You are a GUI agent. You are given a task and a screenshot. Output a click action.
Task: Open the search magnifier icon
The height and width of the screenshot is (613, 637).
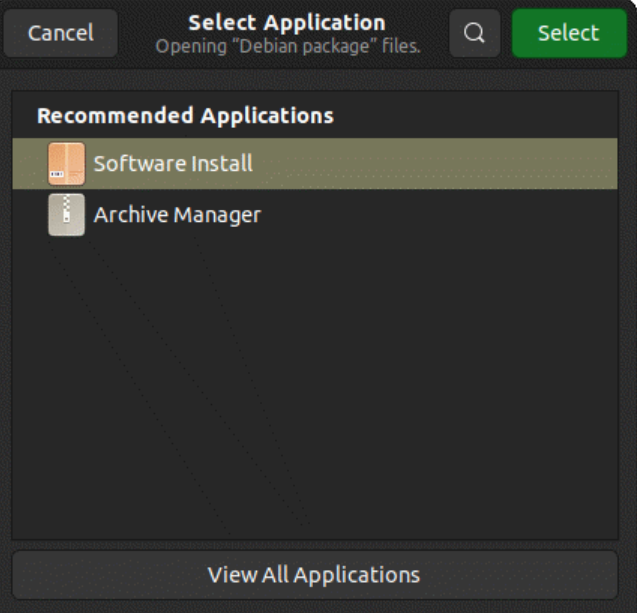point(474,33)
